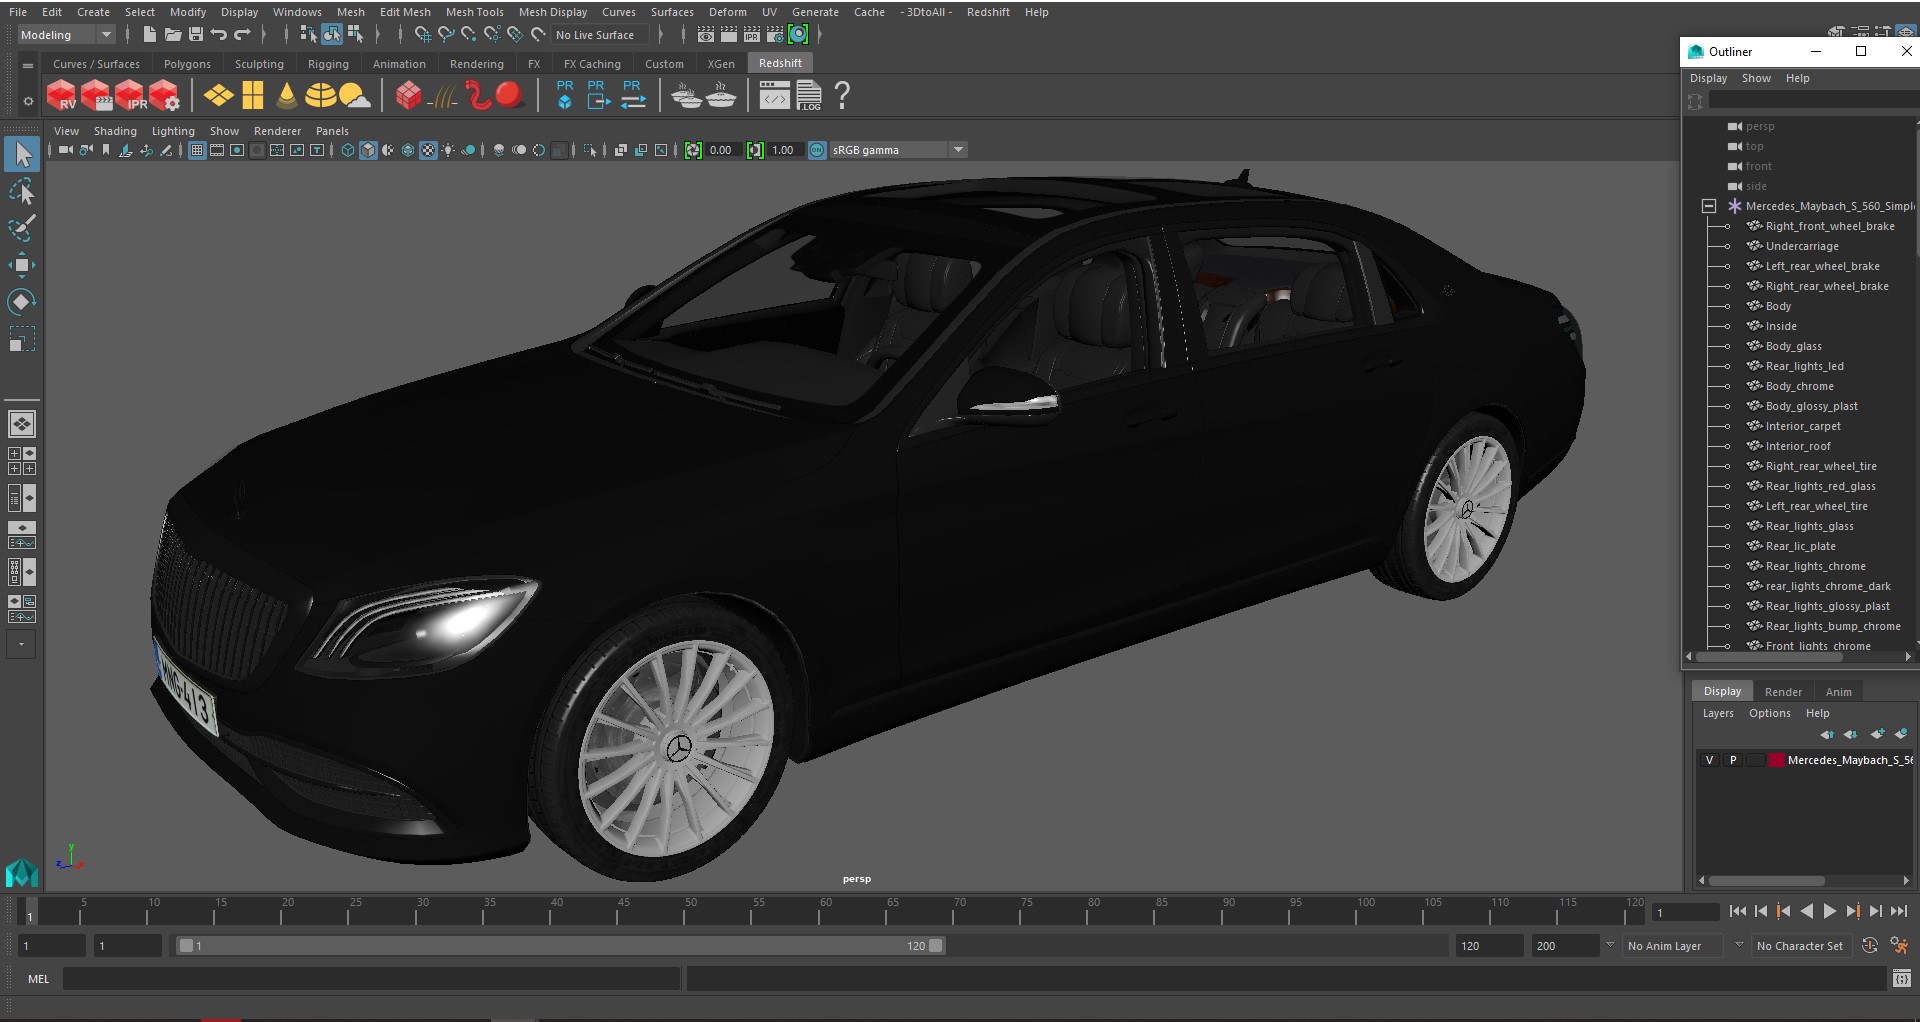This screenshot has height=1022, width=1920.
Task: Toggle auto keyframe button near timeline
Action: (x=1870, y=945)
